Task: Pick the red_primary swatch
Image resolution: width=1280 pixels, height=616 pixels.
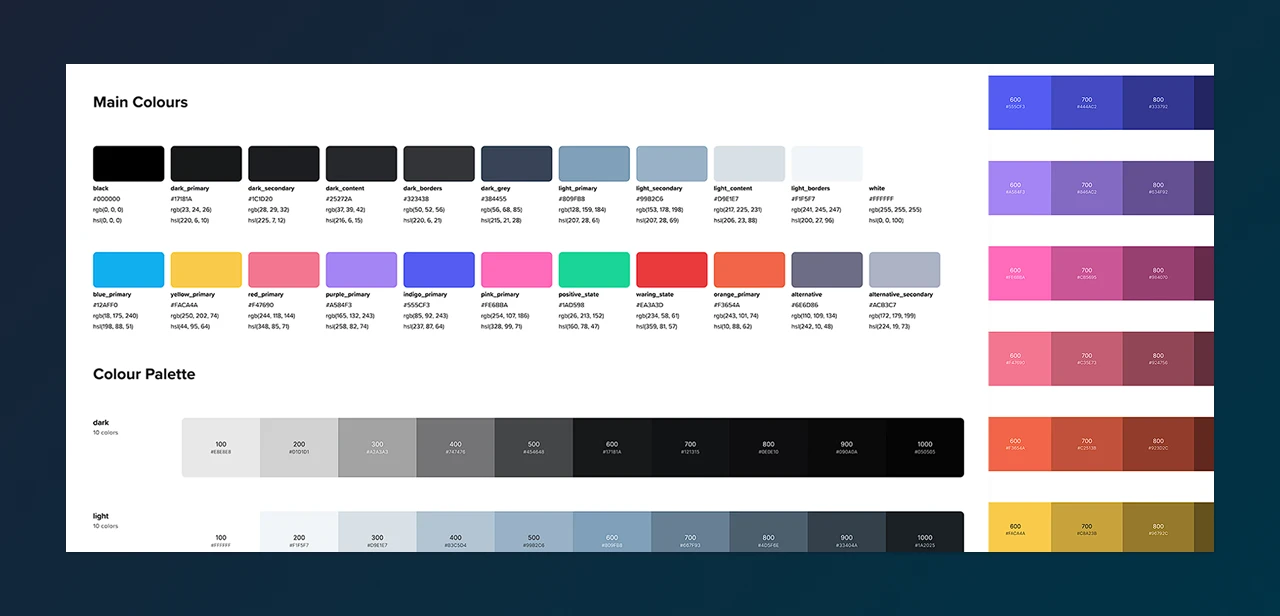Action: pyautogui.click(x=284, y=270)
